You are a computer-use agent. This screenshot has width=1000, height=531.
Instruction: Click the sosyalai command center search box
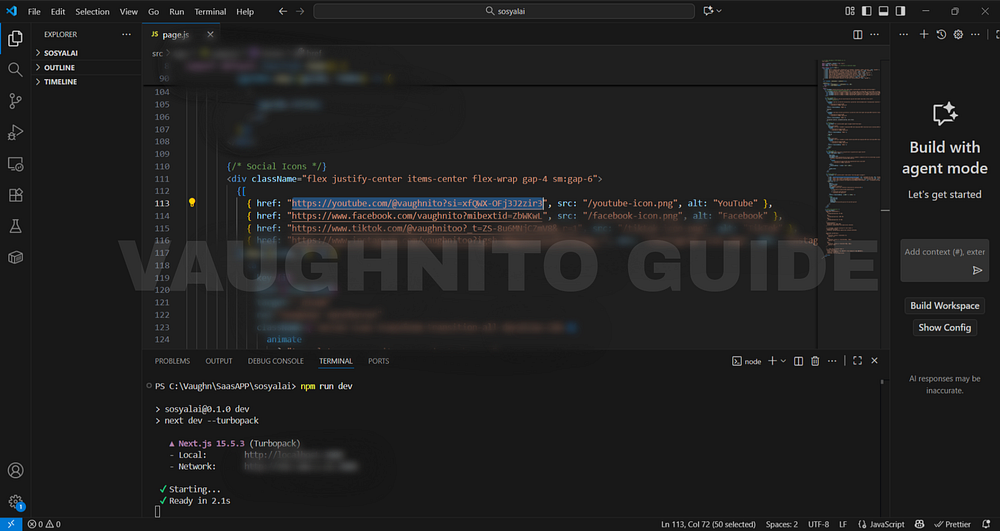click(504, 11)
